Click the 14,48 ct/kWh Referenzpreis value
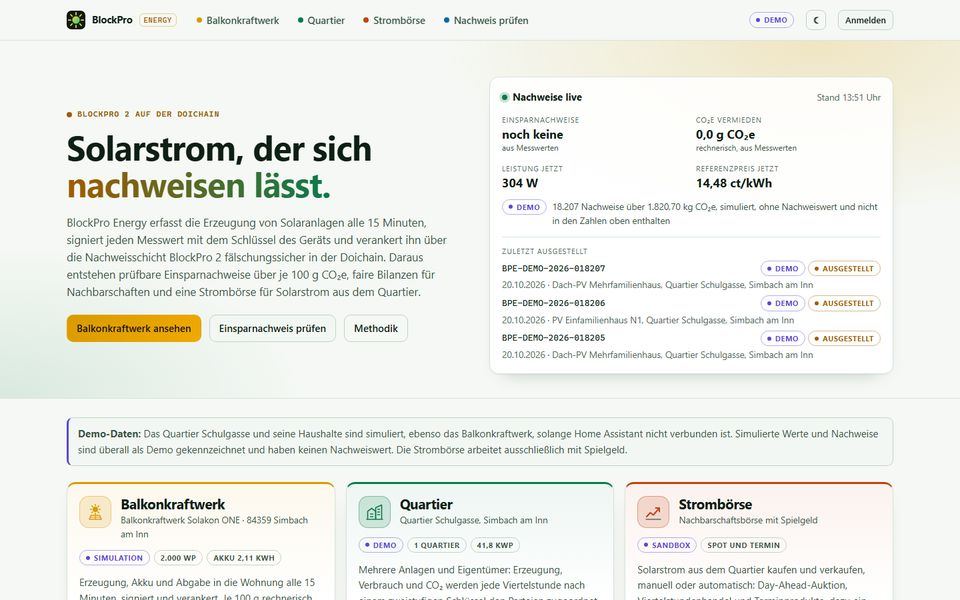This screenshot has height=600, width=960. click(733, 183)
